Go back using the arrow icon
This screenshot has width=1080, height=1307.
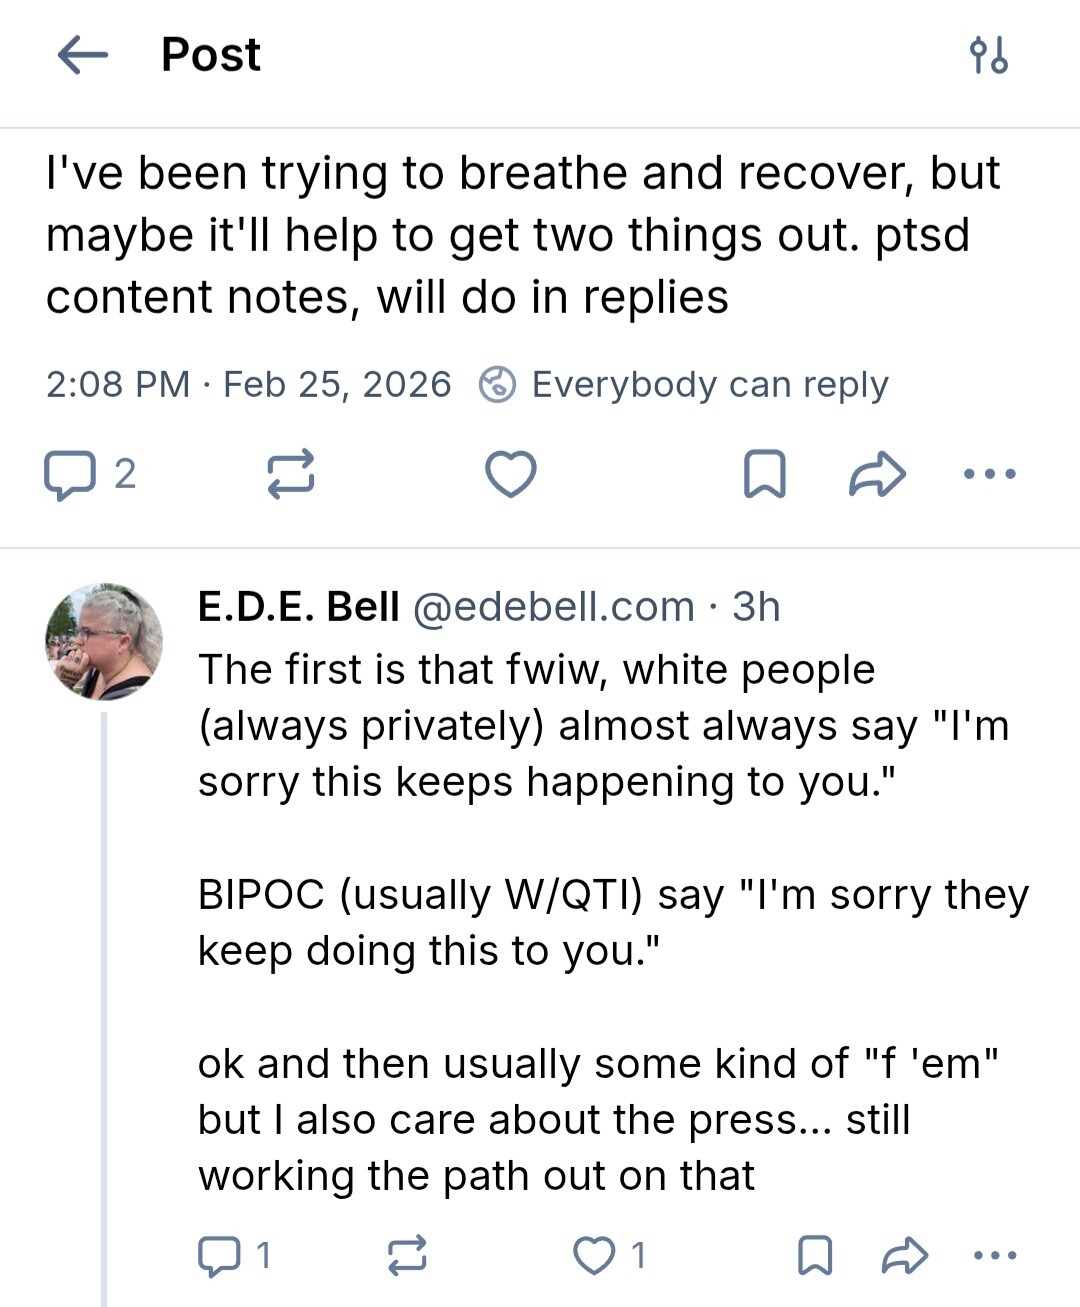(83, 55)
